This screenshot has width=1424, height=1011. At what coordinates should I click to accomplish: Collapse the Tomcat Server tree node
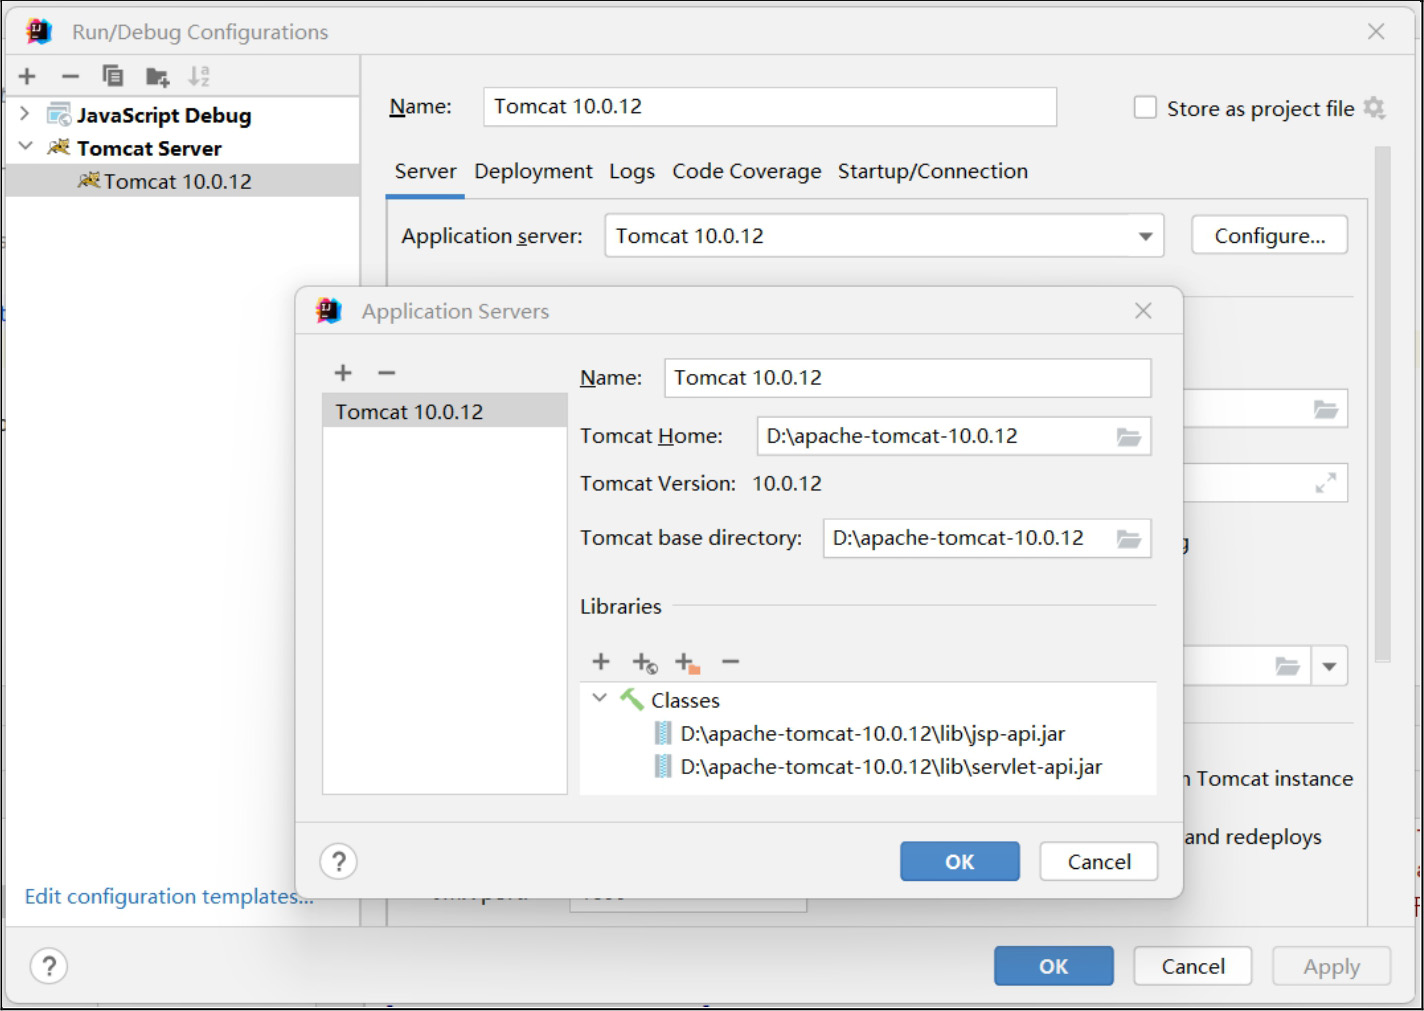tap(25, 147)
